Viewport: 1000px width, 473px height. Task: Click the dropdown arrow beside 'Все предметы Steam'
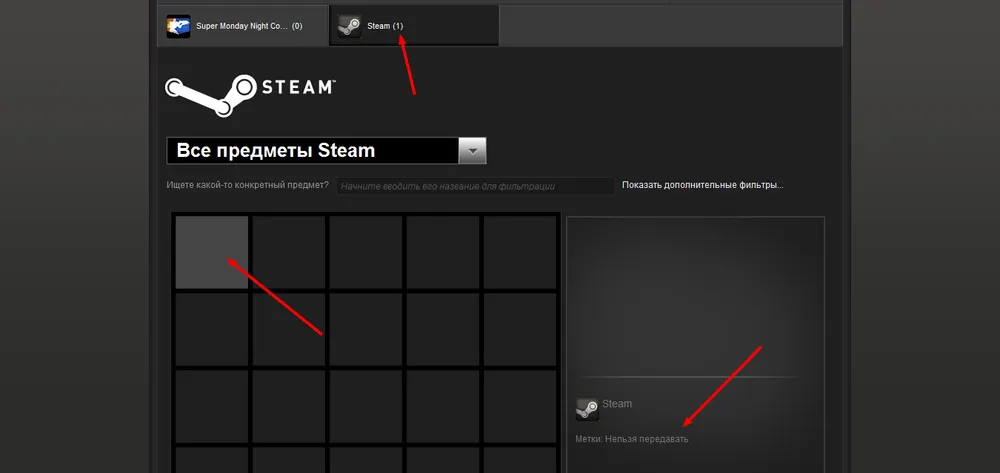(473, 151)
